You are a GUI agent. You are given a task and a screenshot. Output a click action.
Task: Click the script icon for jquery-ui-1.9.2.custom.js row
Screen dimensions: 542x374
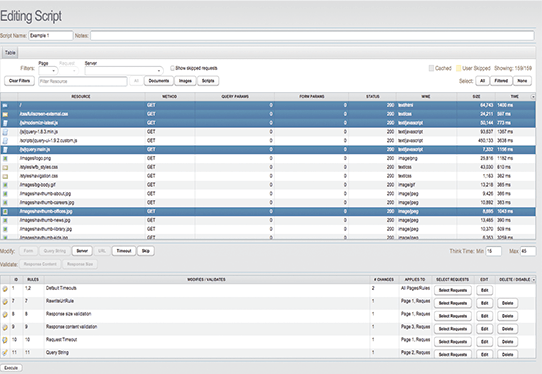5,141
